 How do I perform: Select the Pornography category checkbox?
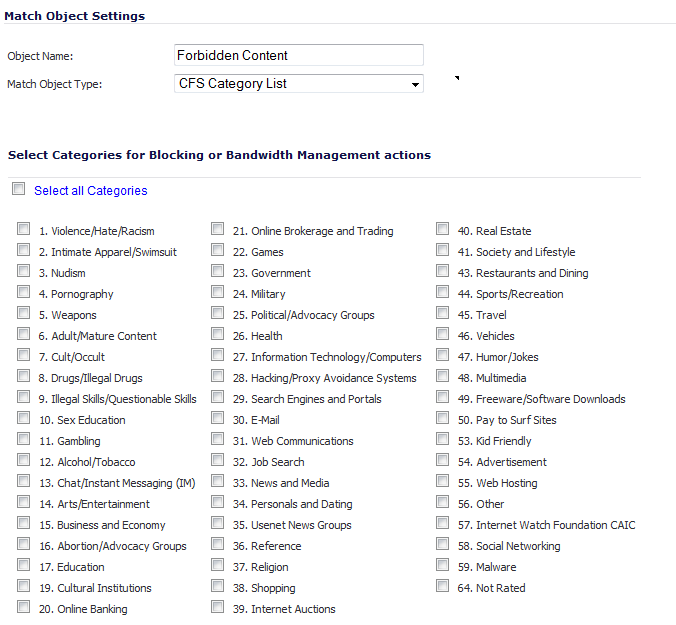23,292
